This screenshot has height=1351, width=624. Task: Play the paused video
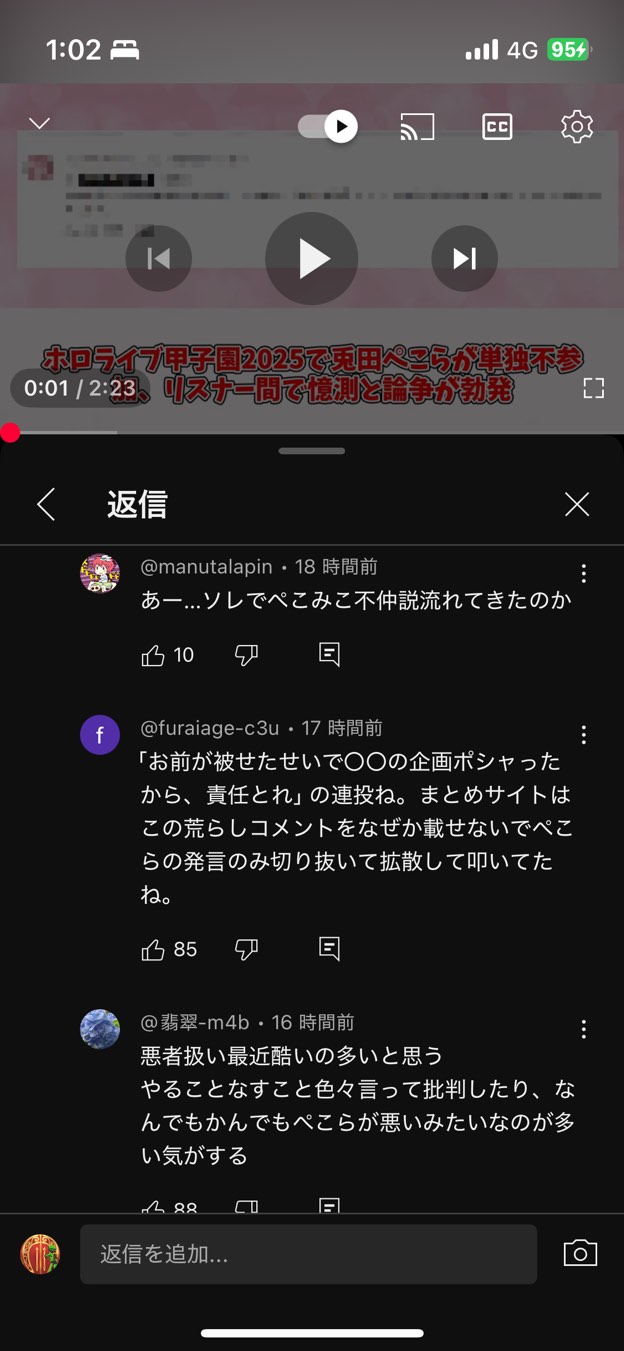pyautogui.click(x=312, y=259)
